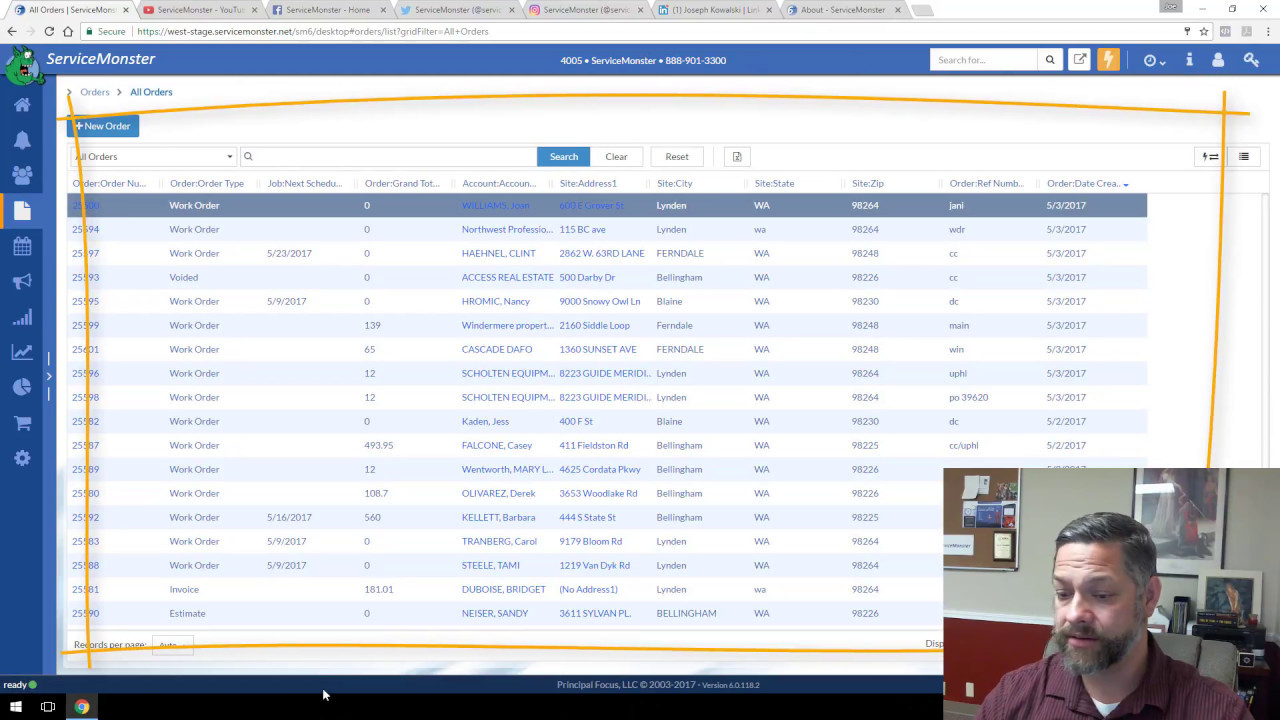This screenshot has width=1280, height=720.
Task: Select the orders document icon in sidebar
Action: tap(22, 211)
